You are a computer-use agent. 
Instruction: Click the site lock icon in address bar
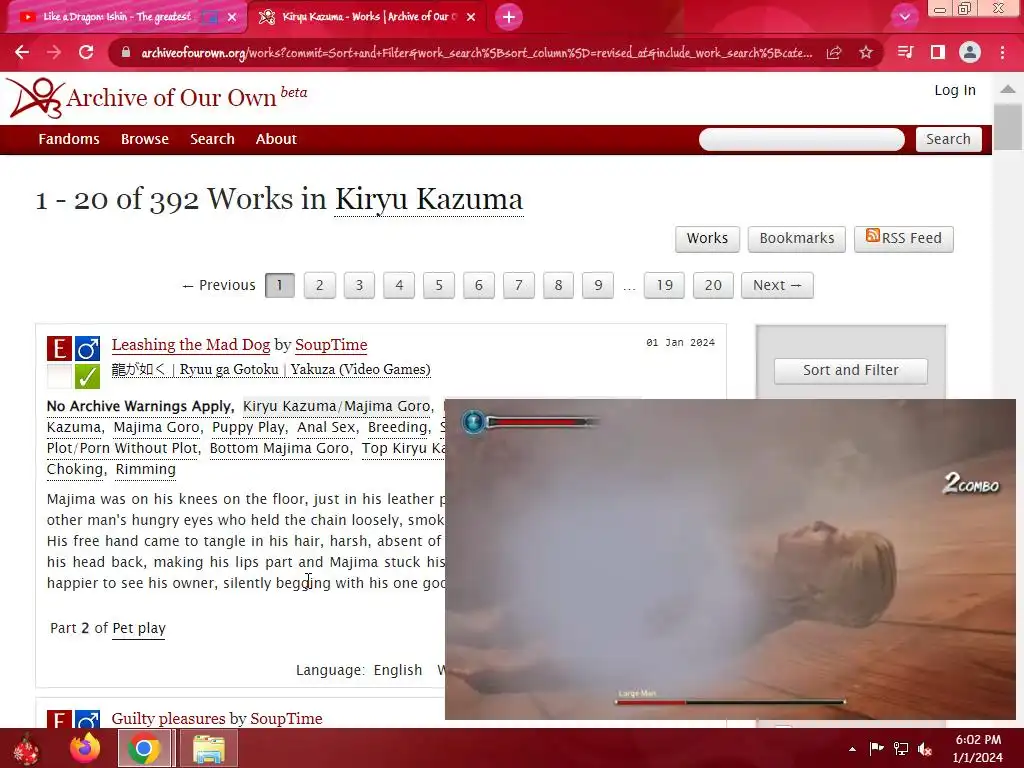pos(126,53)
